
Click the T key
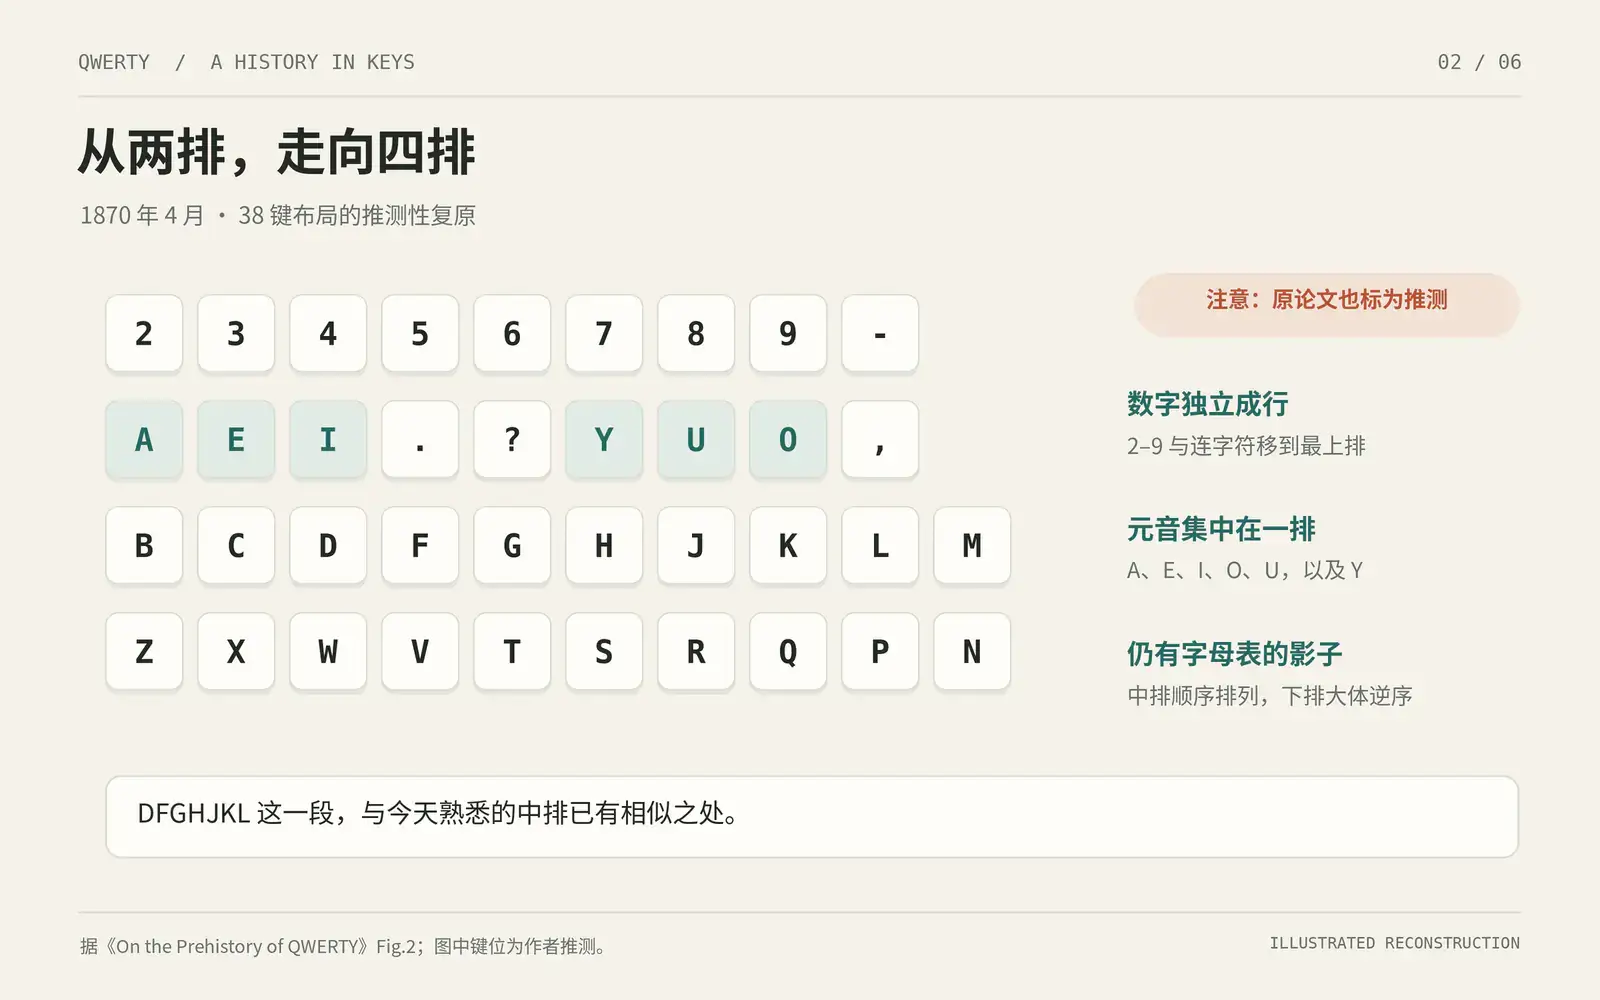coord(512,651)
